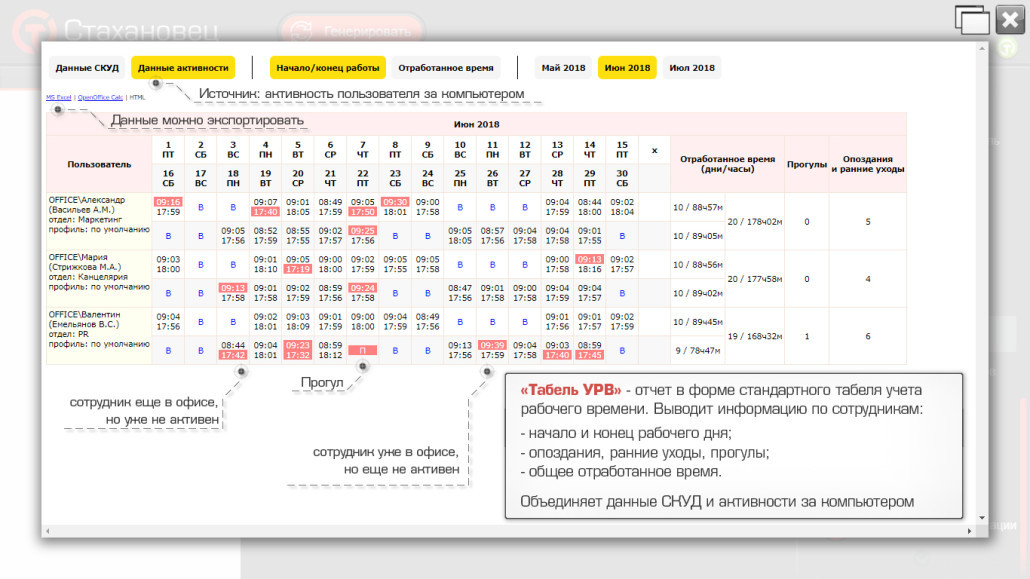
Task: Select the OFFICE\Мария user cell
Action: (x=99, y=279)
